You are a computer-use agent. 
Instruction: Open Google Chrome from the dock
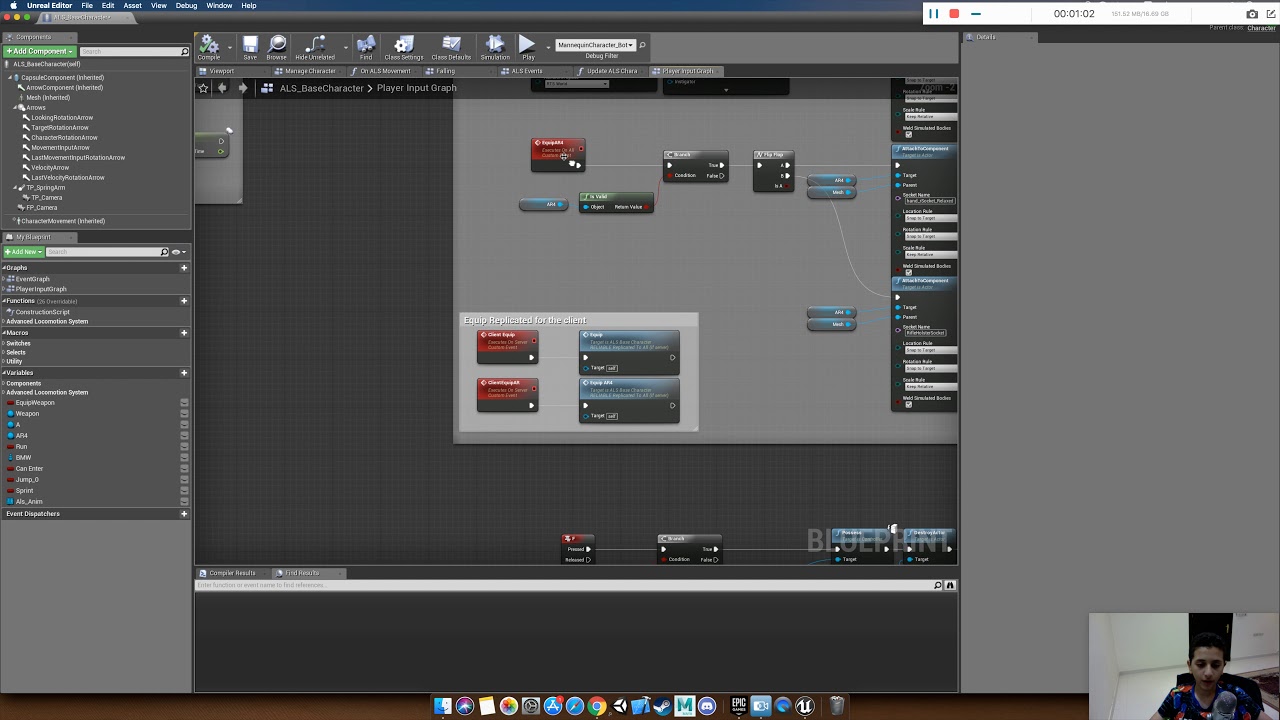tap(597, 706)
